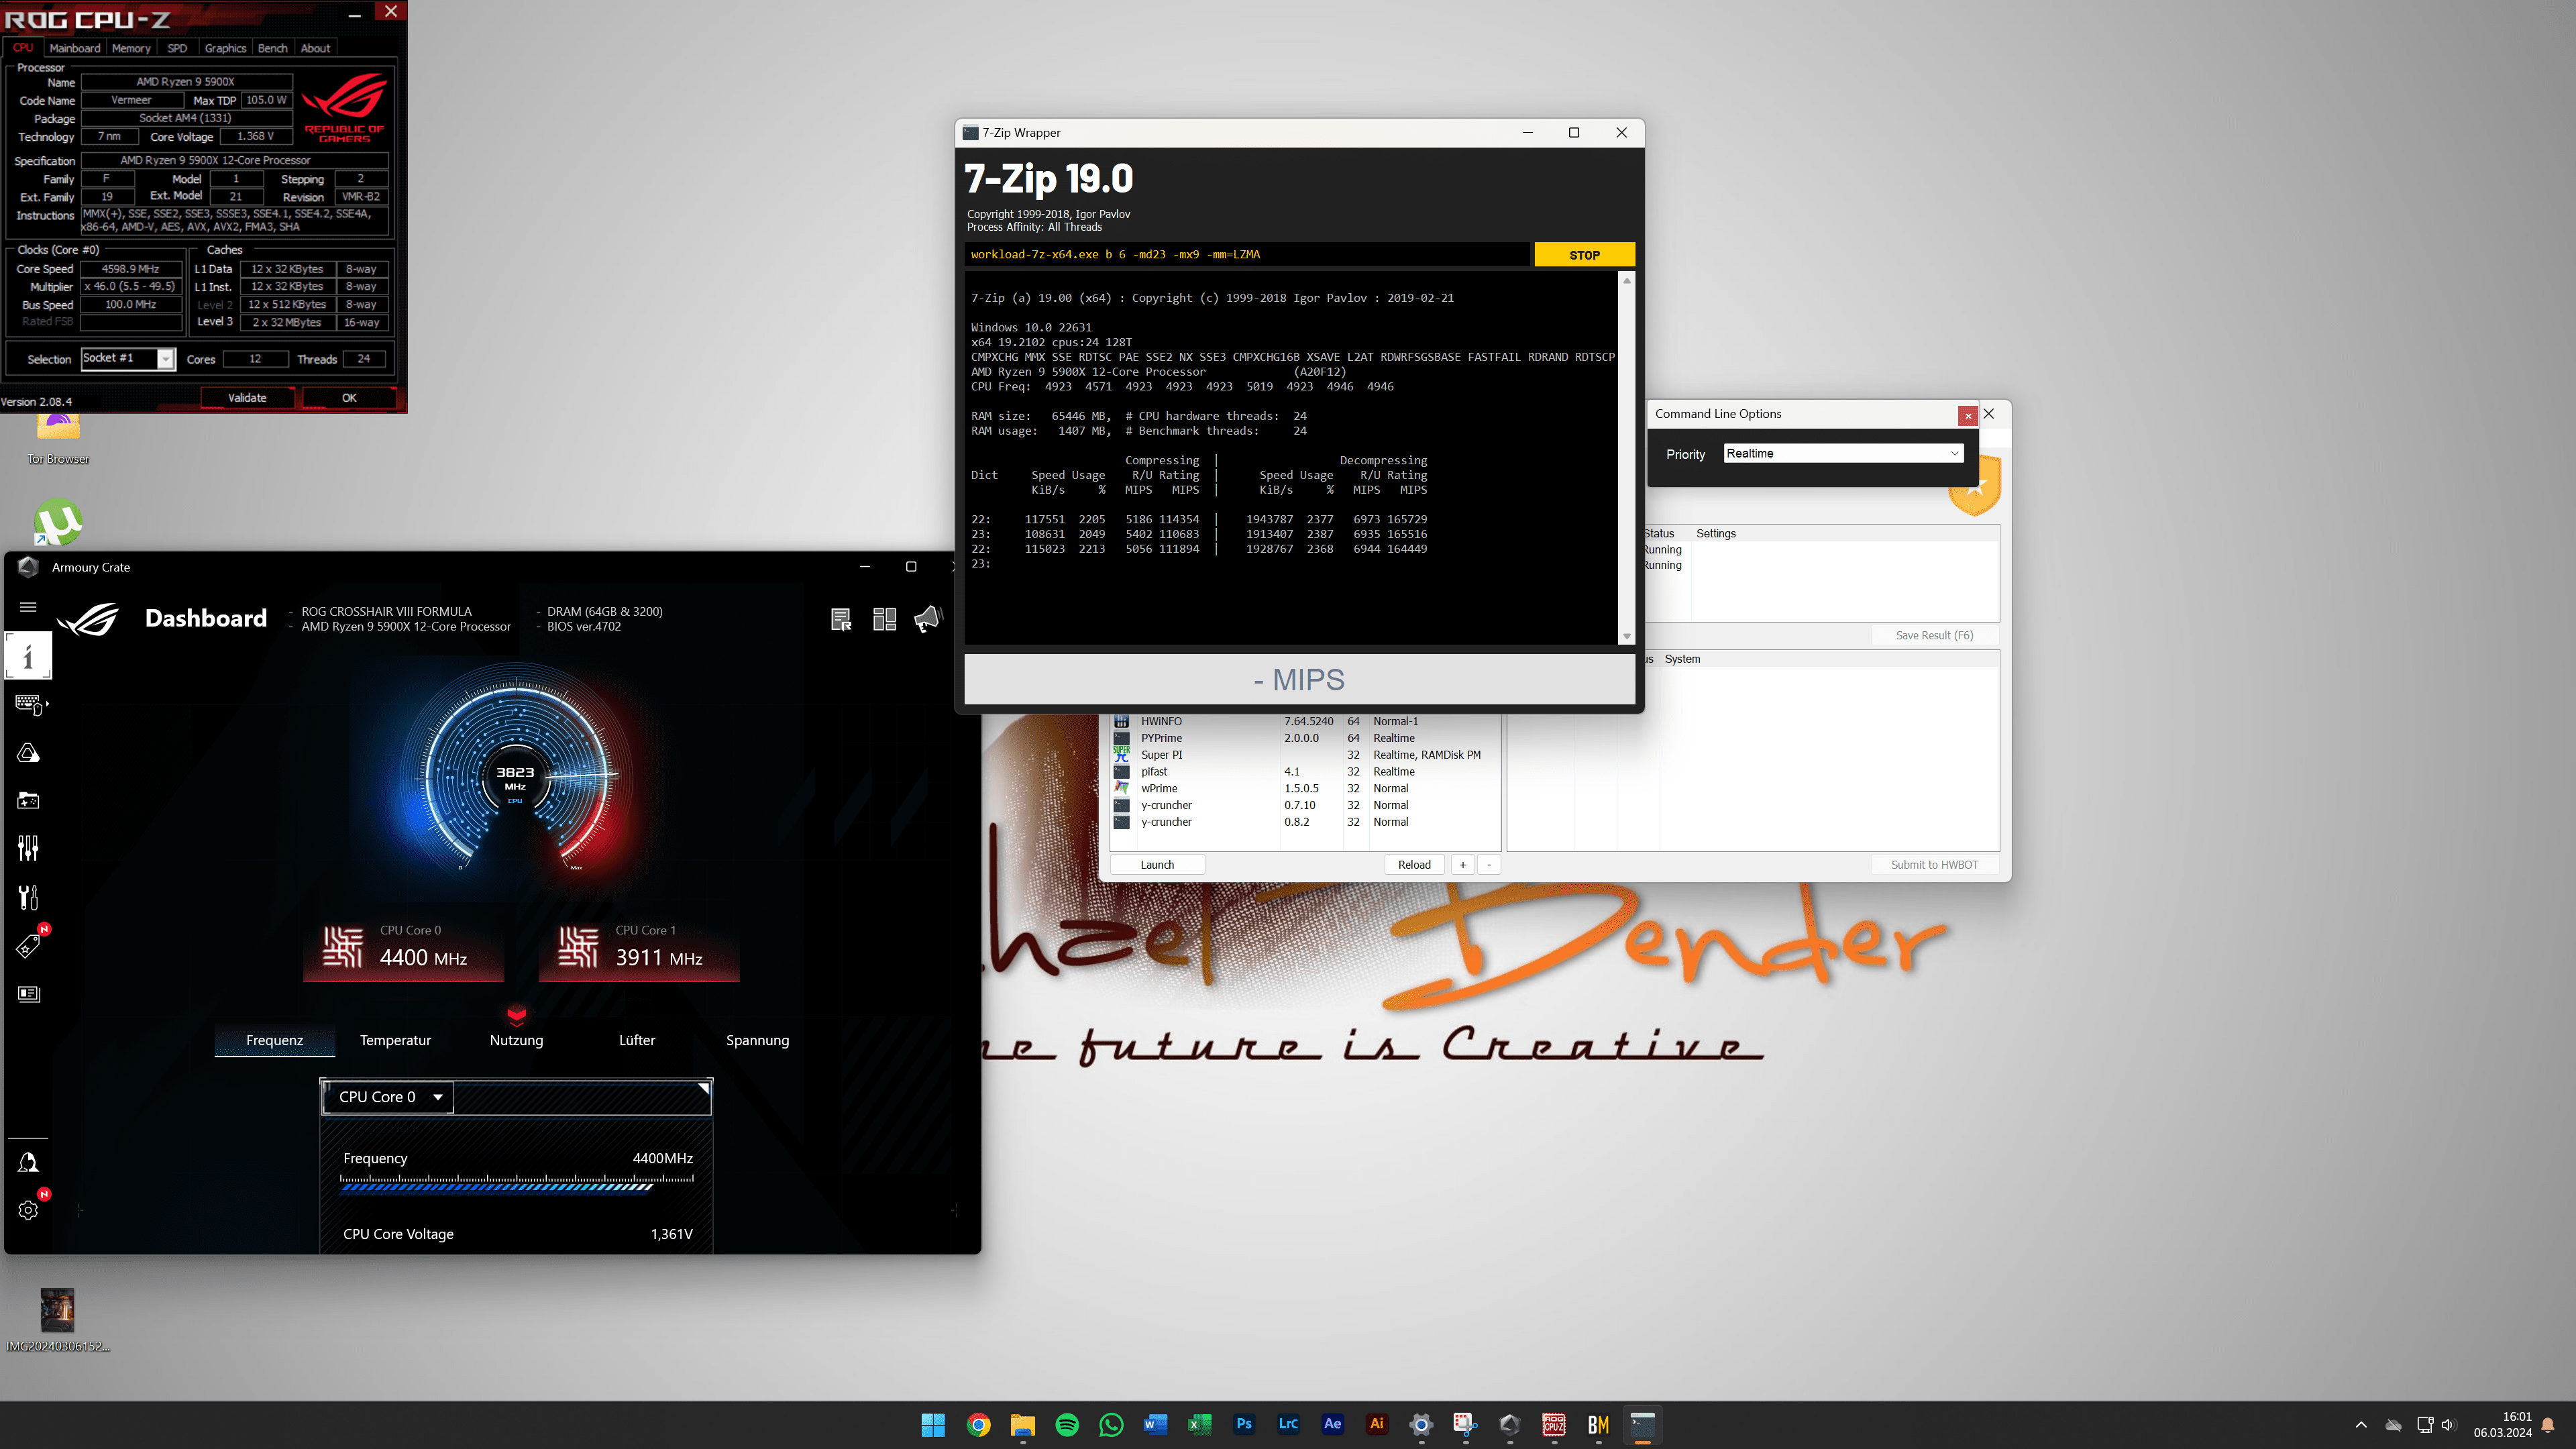The height and width of the screenshot is (1449, 2576).
Task: Switch to the Frequenz tab
Action: [274, 1040]
